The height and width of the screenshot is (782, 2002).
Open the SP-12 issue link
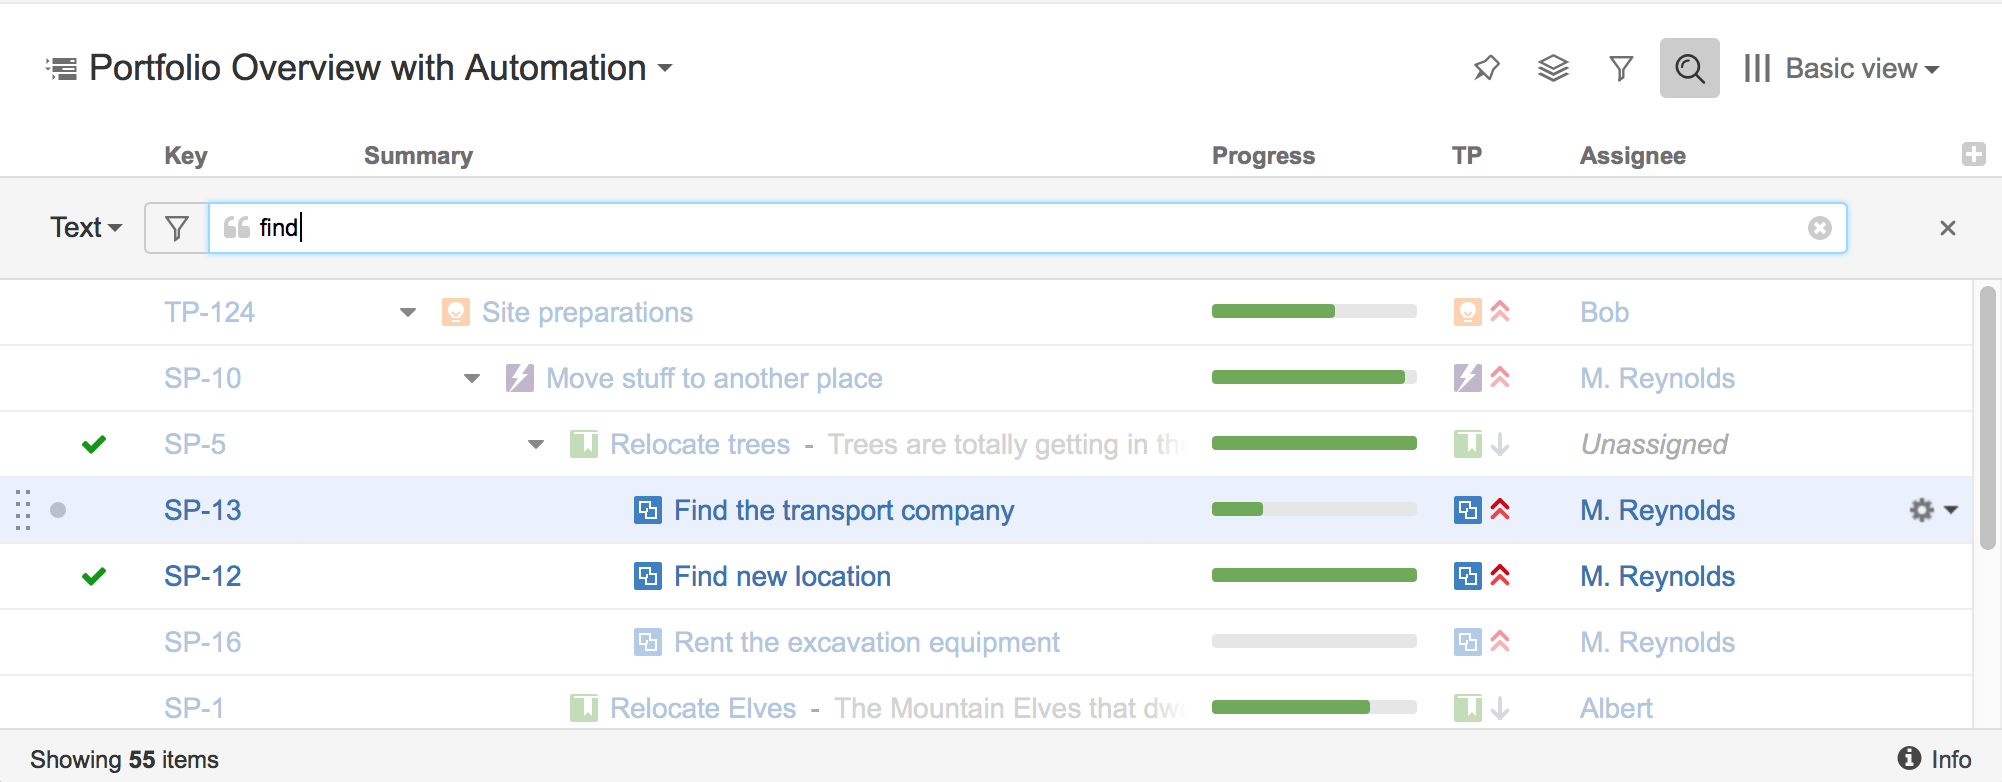point(203,576)
